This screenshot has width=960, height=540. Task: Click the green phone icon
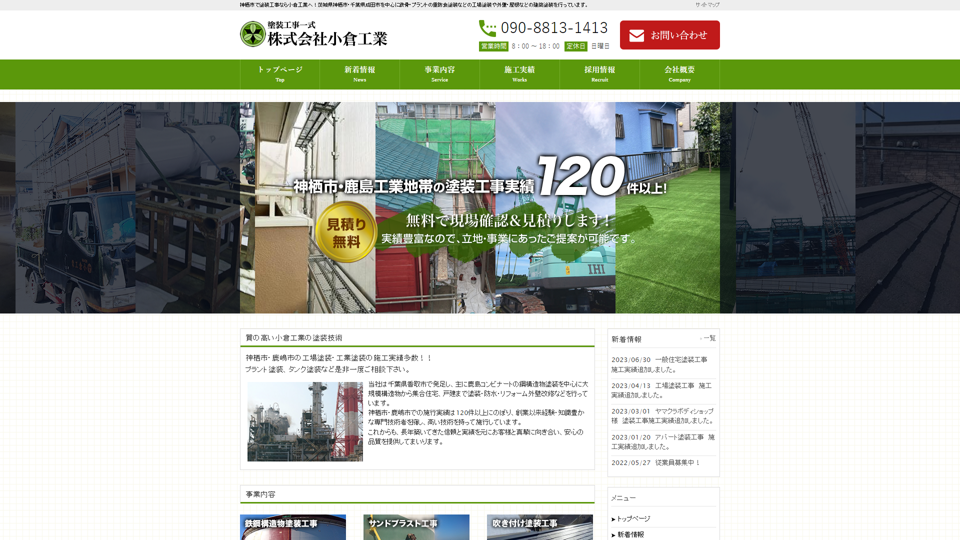[x=487, y=28]
